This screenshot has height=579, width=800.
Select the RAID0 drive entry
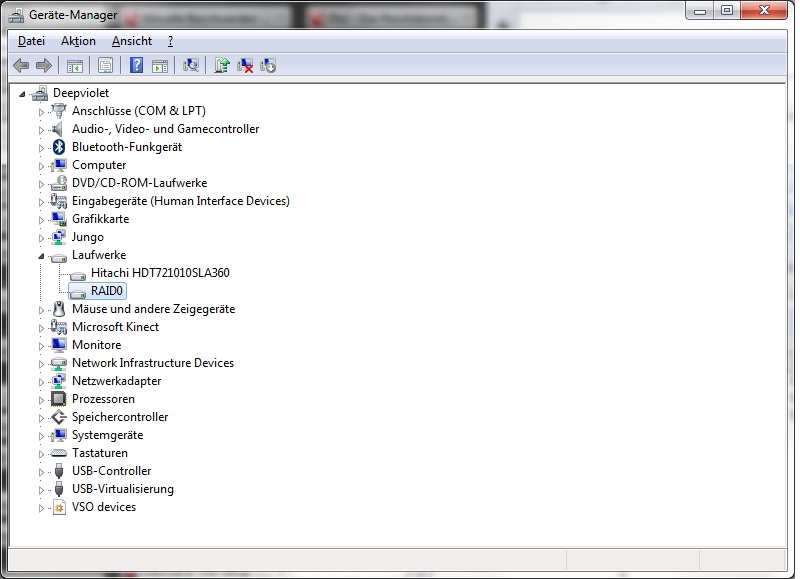point(107,291)
